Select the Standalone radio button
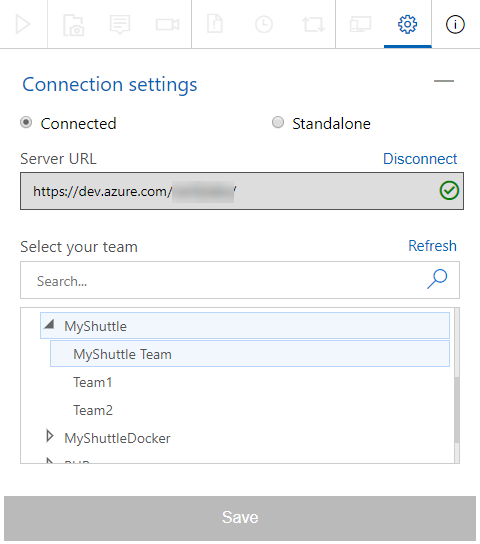 click(x=278, y=122)
